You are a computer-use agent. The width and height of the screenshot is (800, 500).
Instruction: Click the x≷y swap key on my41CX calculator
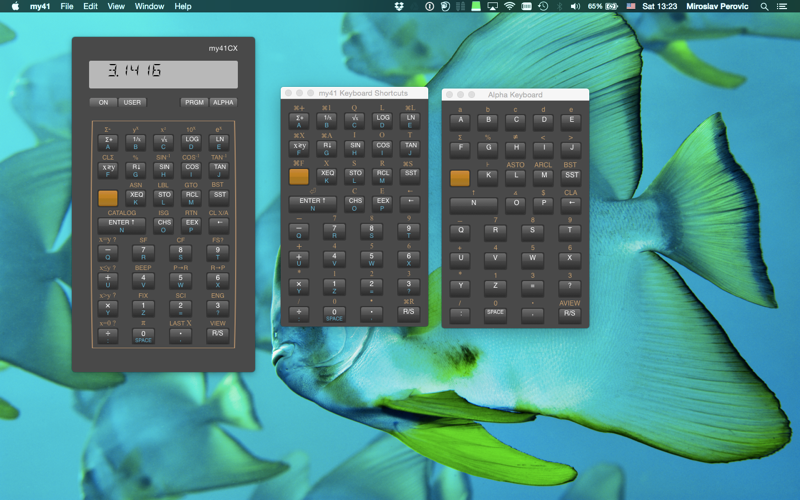pos(108,170)
